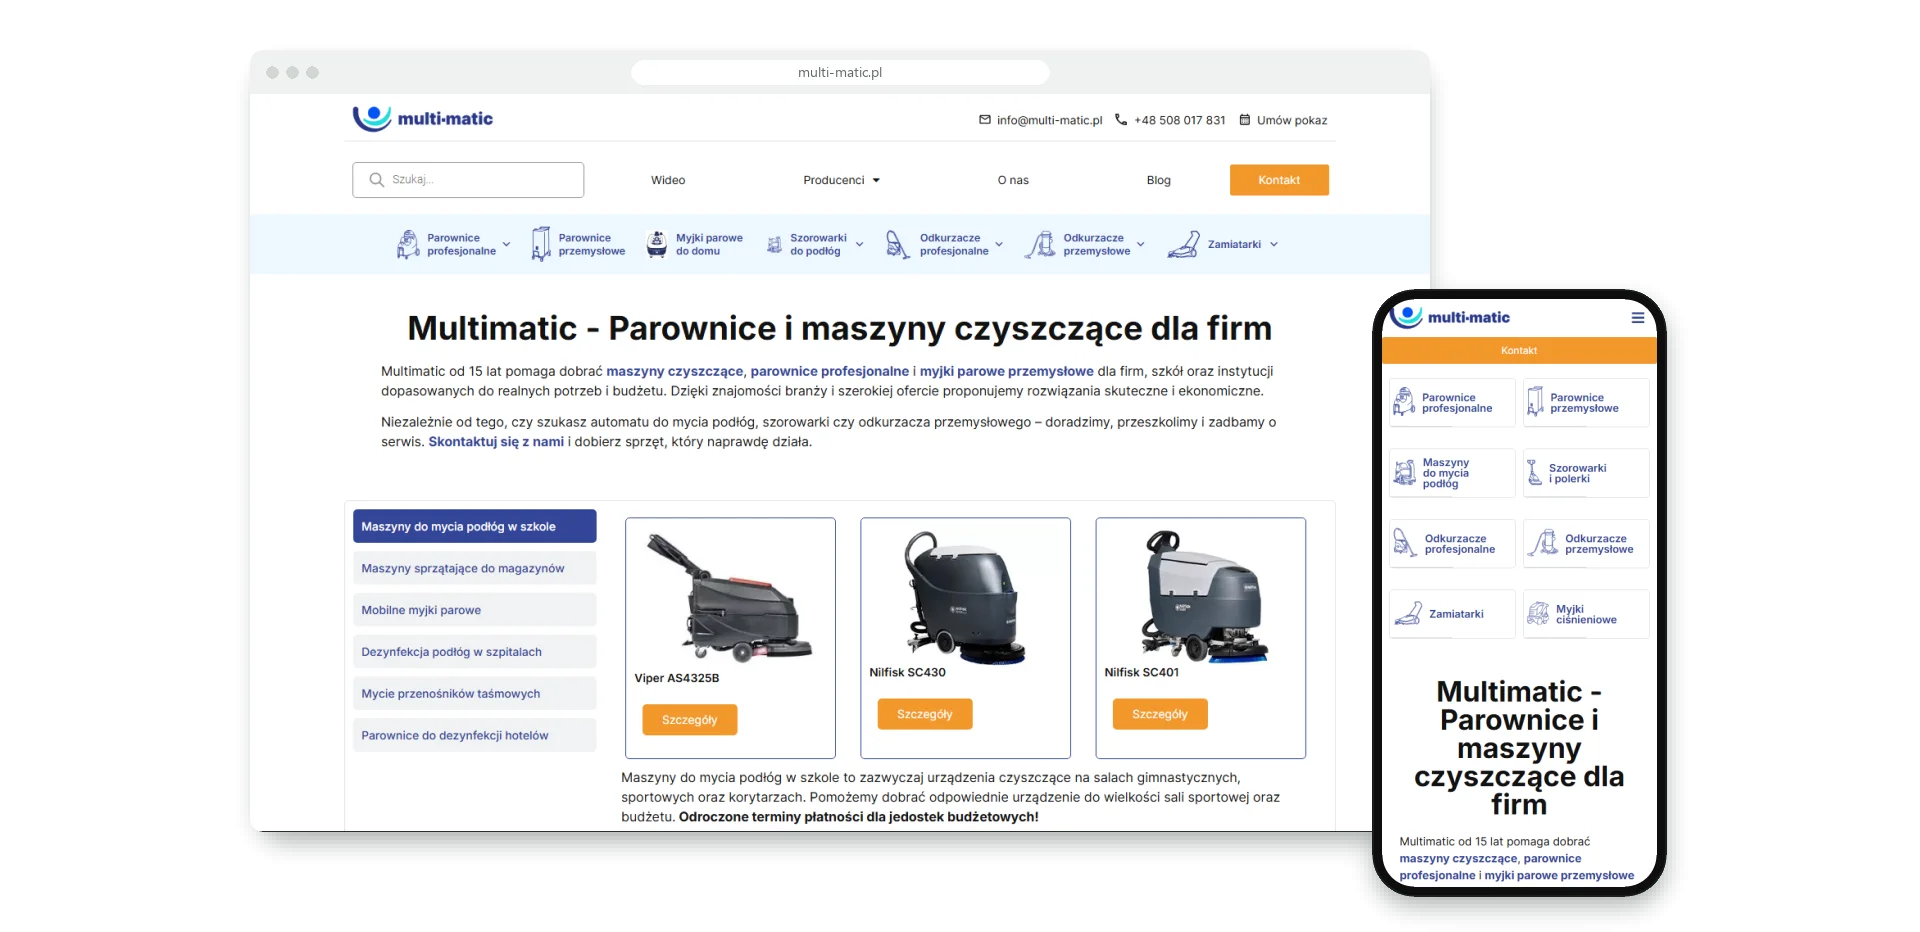The height and width of the screenshot is (932, 1920).
Task: Expand chevron next to Odkurzacze przemysłowe
Action: 1141,244
